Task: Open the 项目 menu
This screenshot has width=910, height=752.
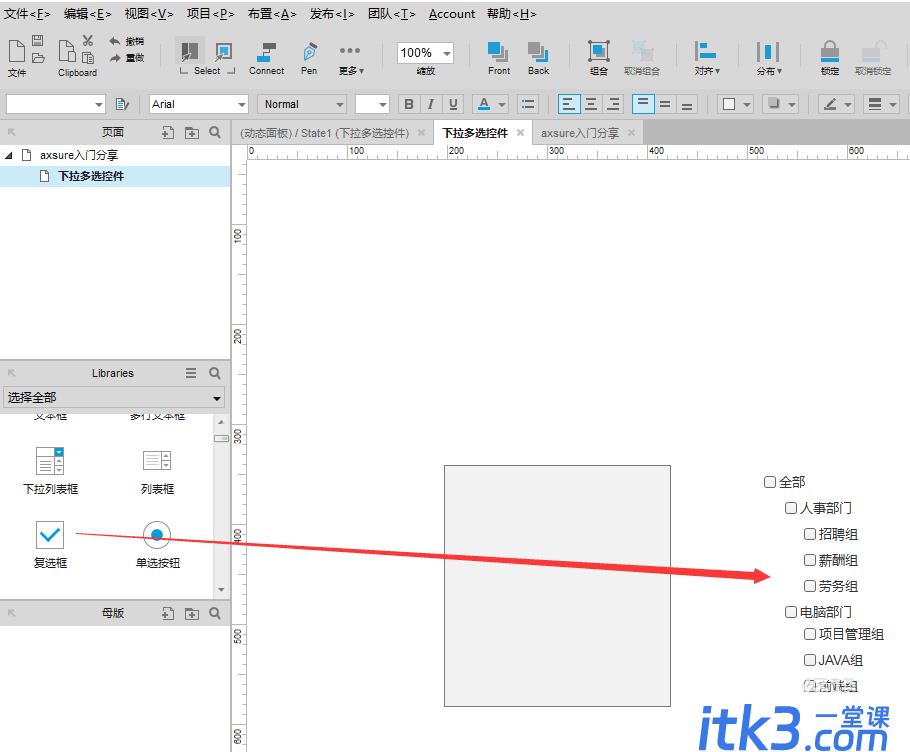Action: tap(210, 14)
